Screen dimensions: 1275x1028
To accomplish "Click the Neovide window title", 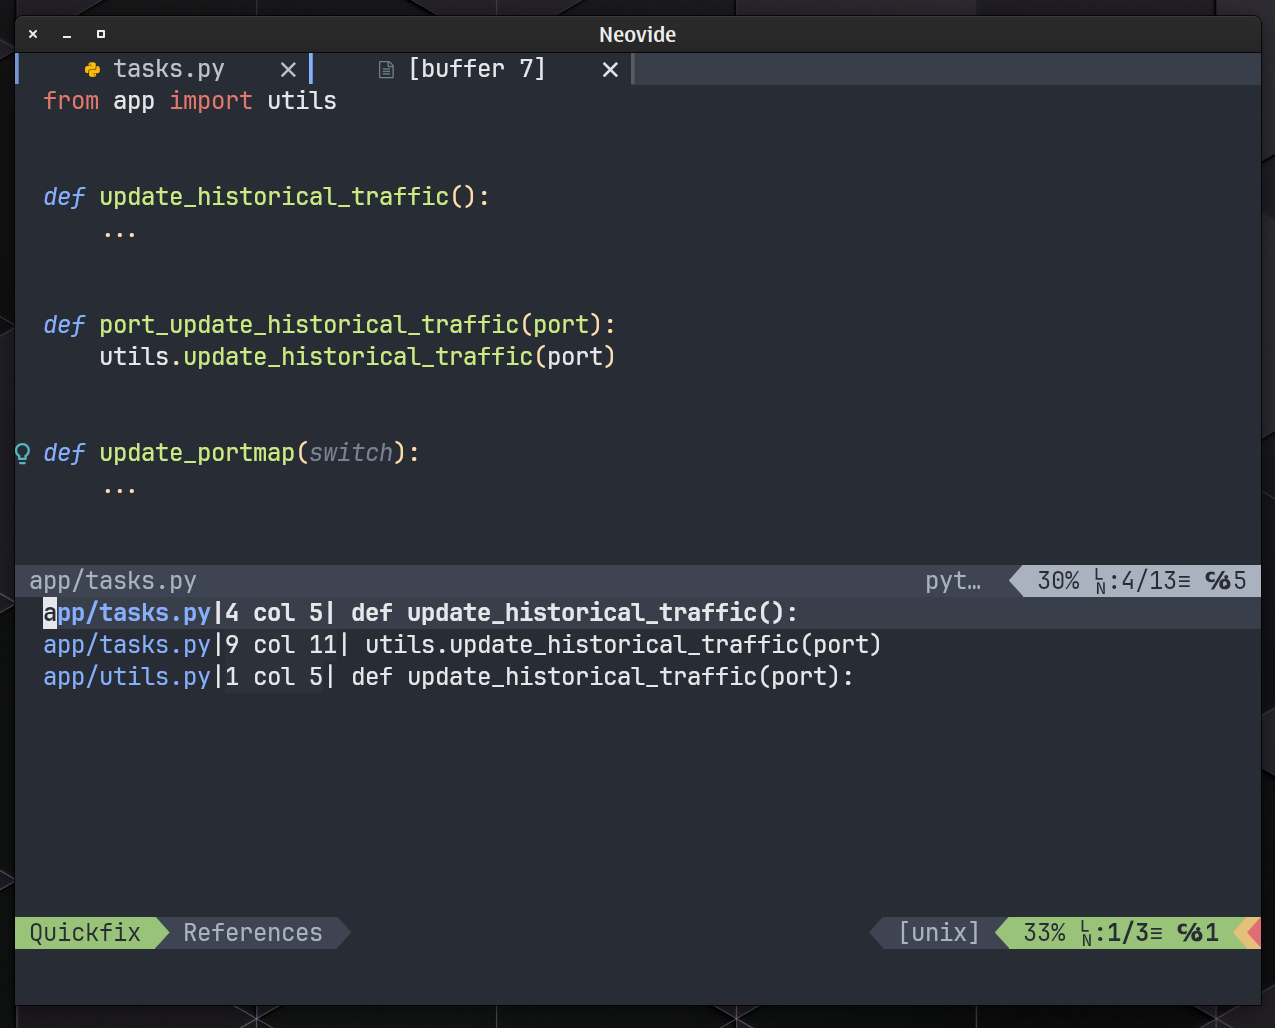I will click(637, 34).
